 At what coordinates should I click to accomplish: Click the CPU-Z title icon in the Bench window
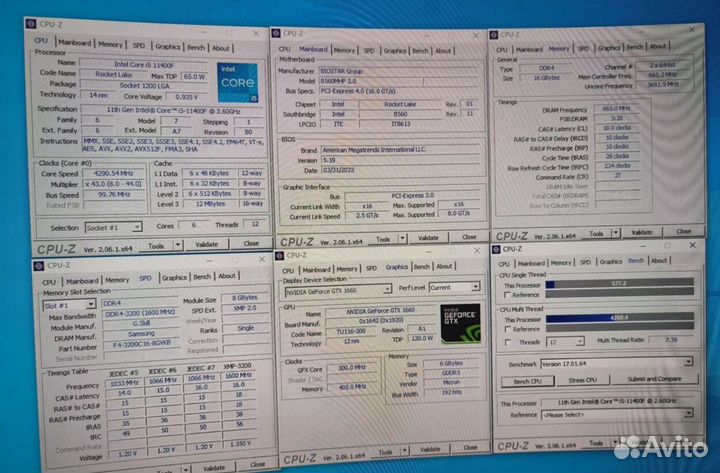pyautogui.click(x=496, y=249)
